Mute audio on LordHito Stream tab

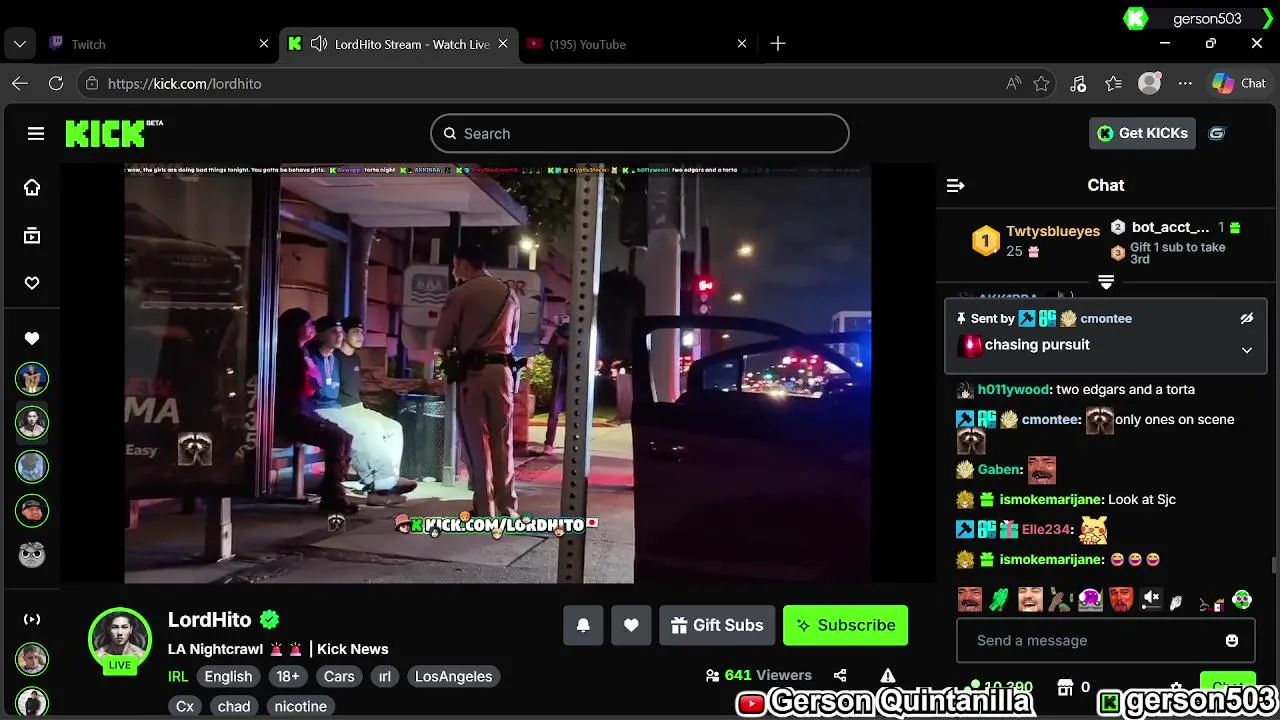coord(318,44)
